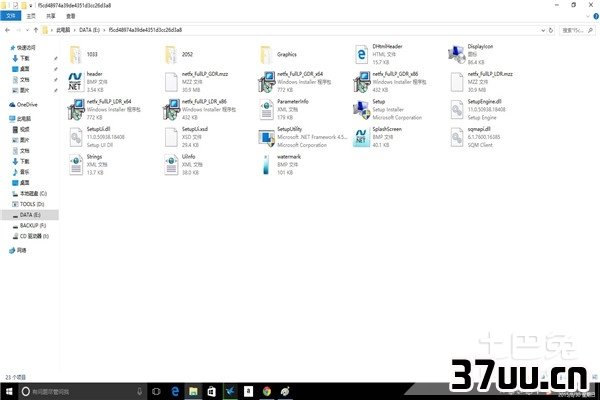Open Microsoft Edge from the taskbar
The width and height of the screenshot is (600, 400).
175,391
